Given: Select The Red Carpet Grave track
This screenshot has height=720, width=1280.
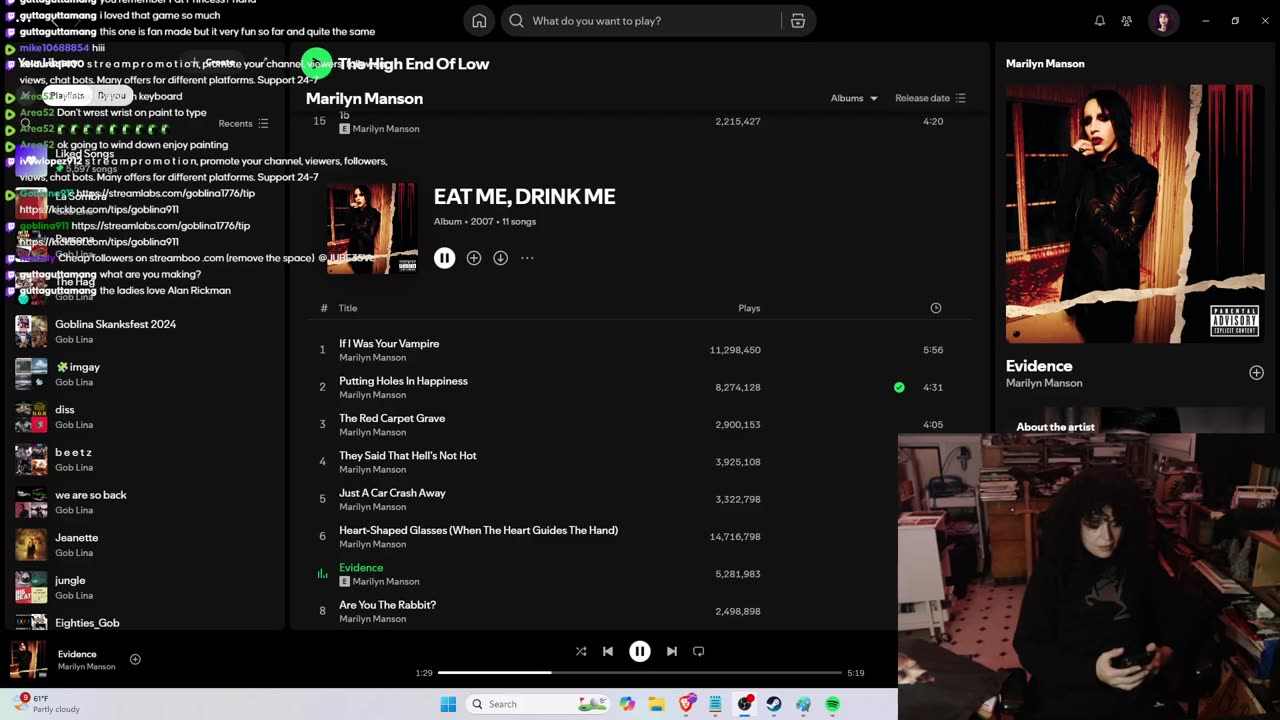Looking at the screenshot, I should click(x=392, y=418).
